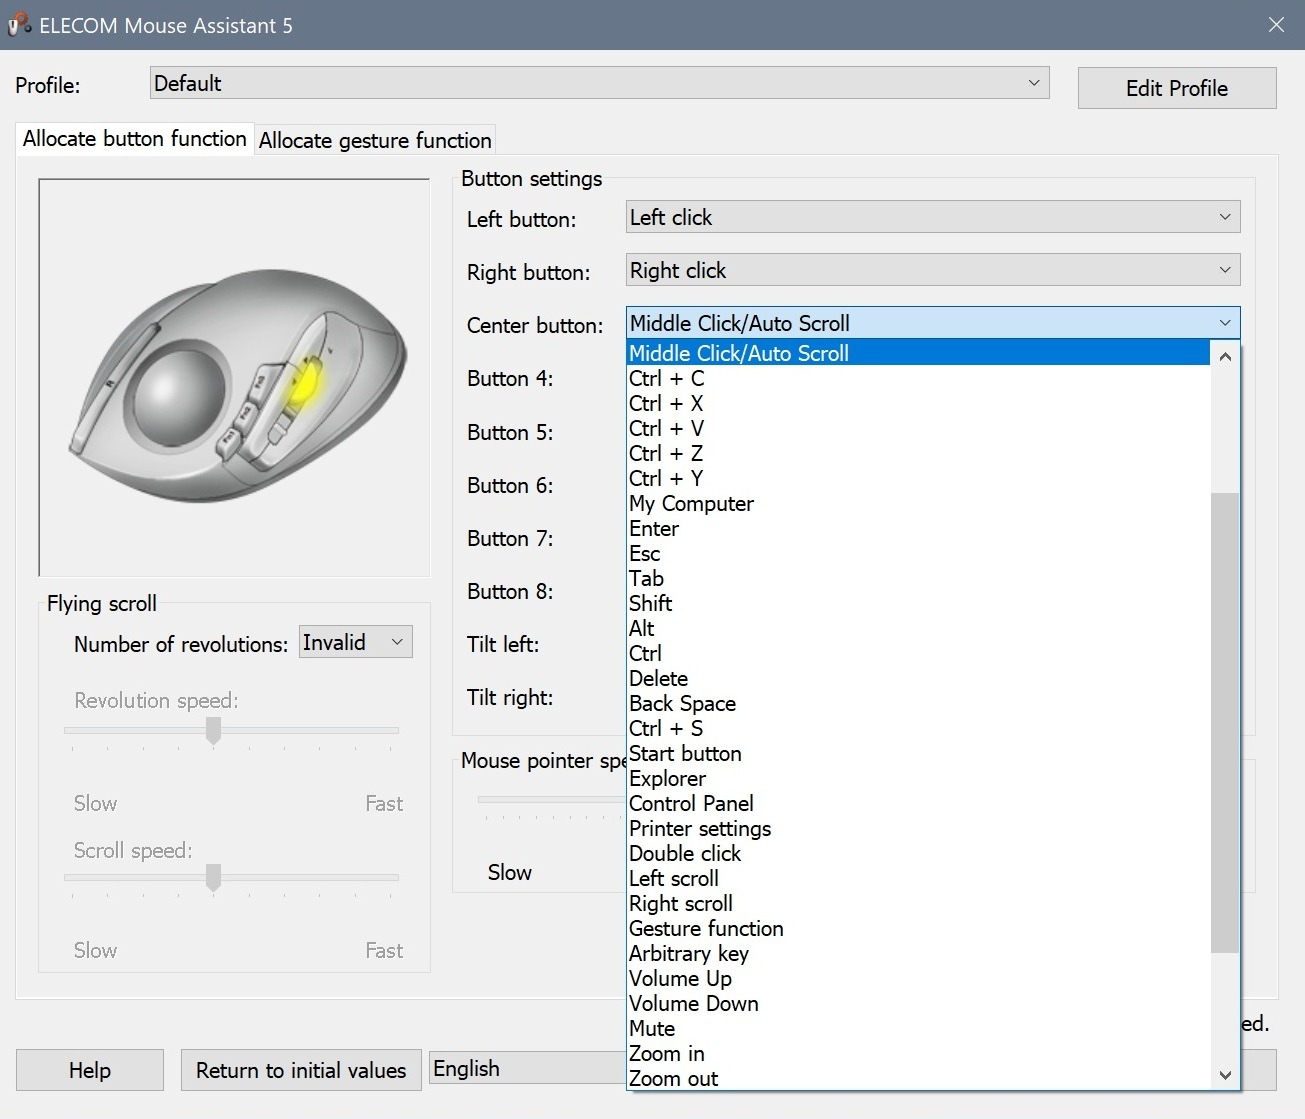This screenshot has width=1305, height=1119.
Task: Click the ELECOM Mouse Assistant title bar icon
Action: pos(19,24)
